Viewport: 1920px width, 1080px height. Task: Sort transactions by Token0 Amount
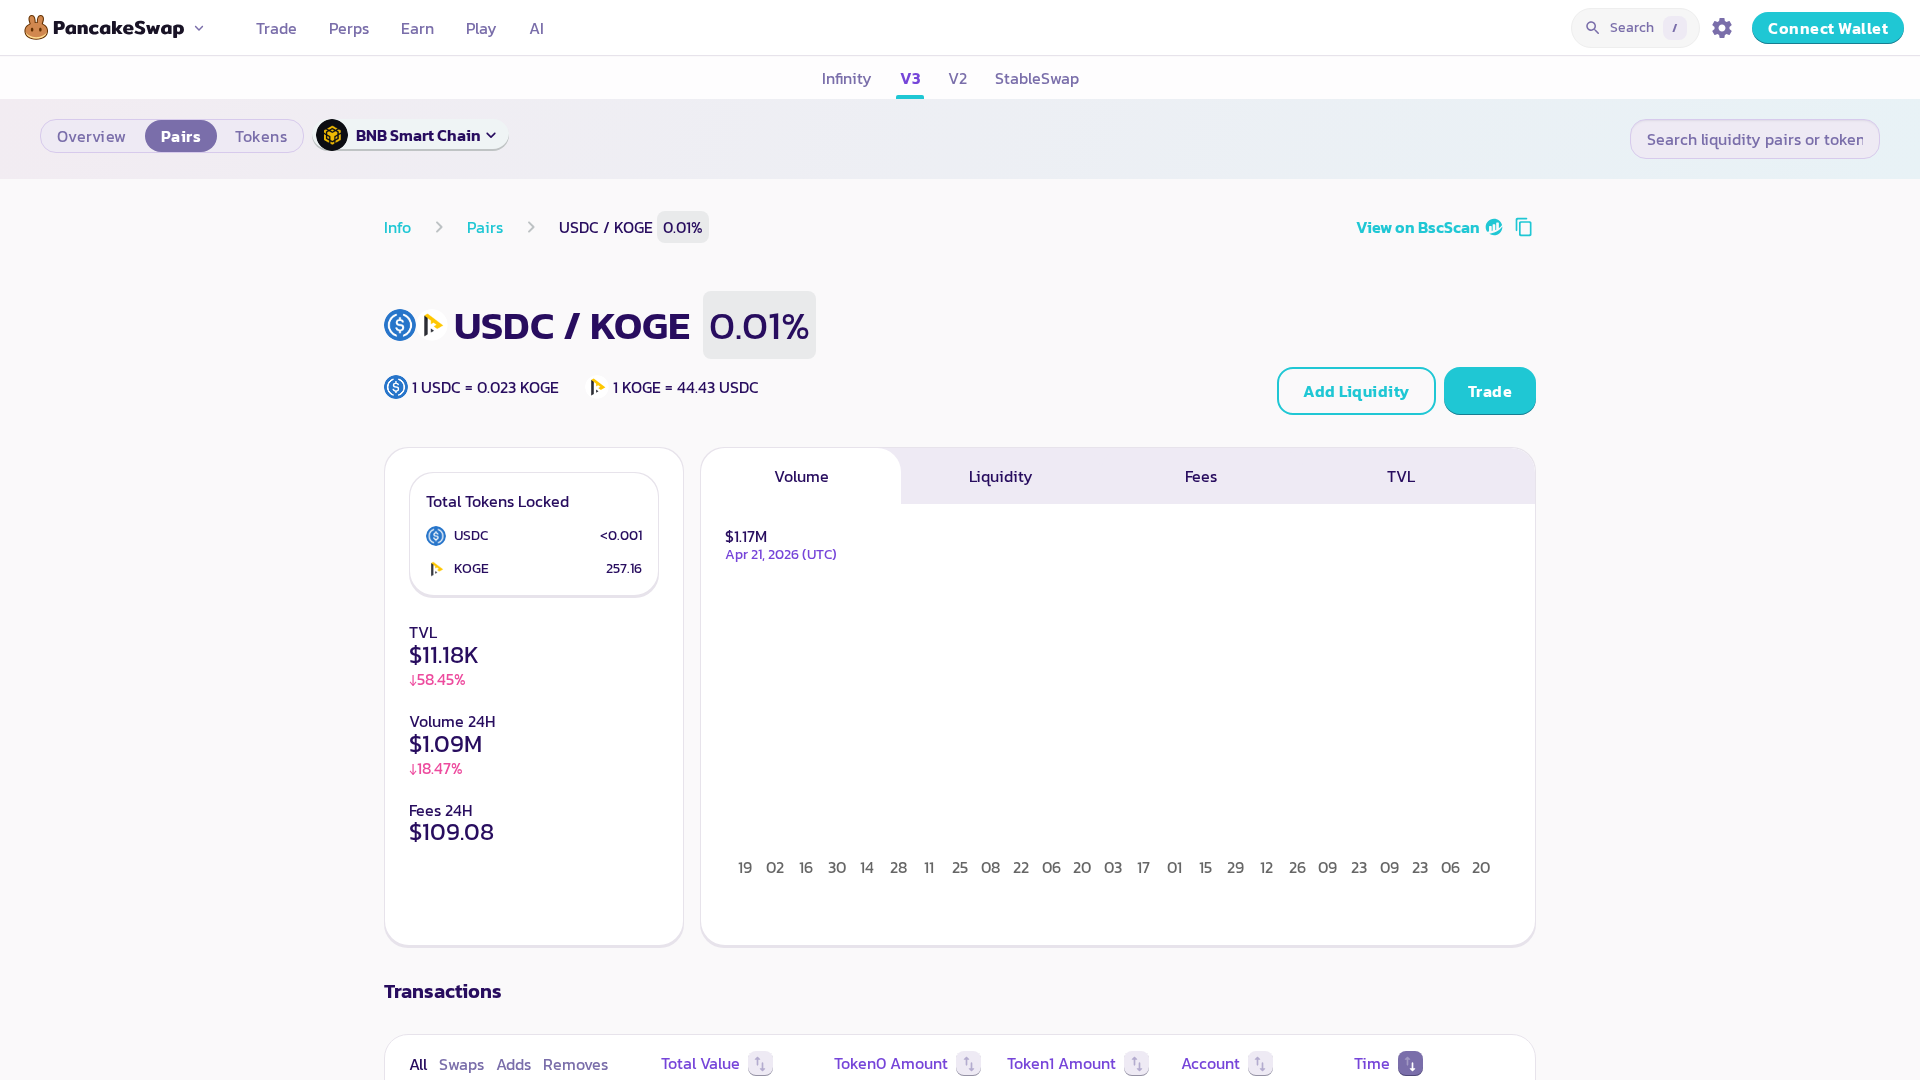point(968,1064)
